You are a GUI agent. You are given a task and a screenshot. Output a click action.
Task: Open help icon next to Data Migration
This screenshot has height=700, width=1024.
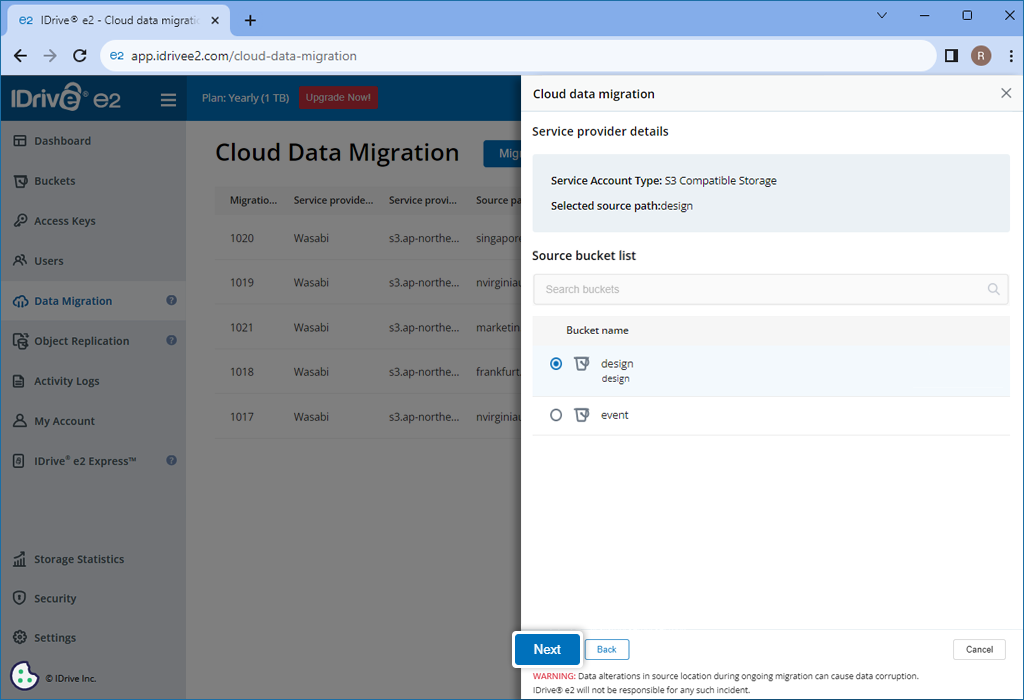click(171, 300)
